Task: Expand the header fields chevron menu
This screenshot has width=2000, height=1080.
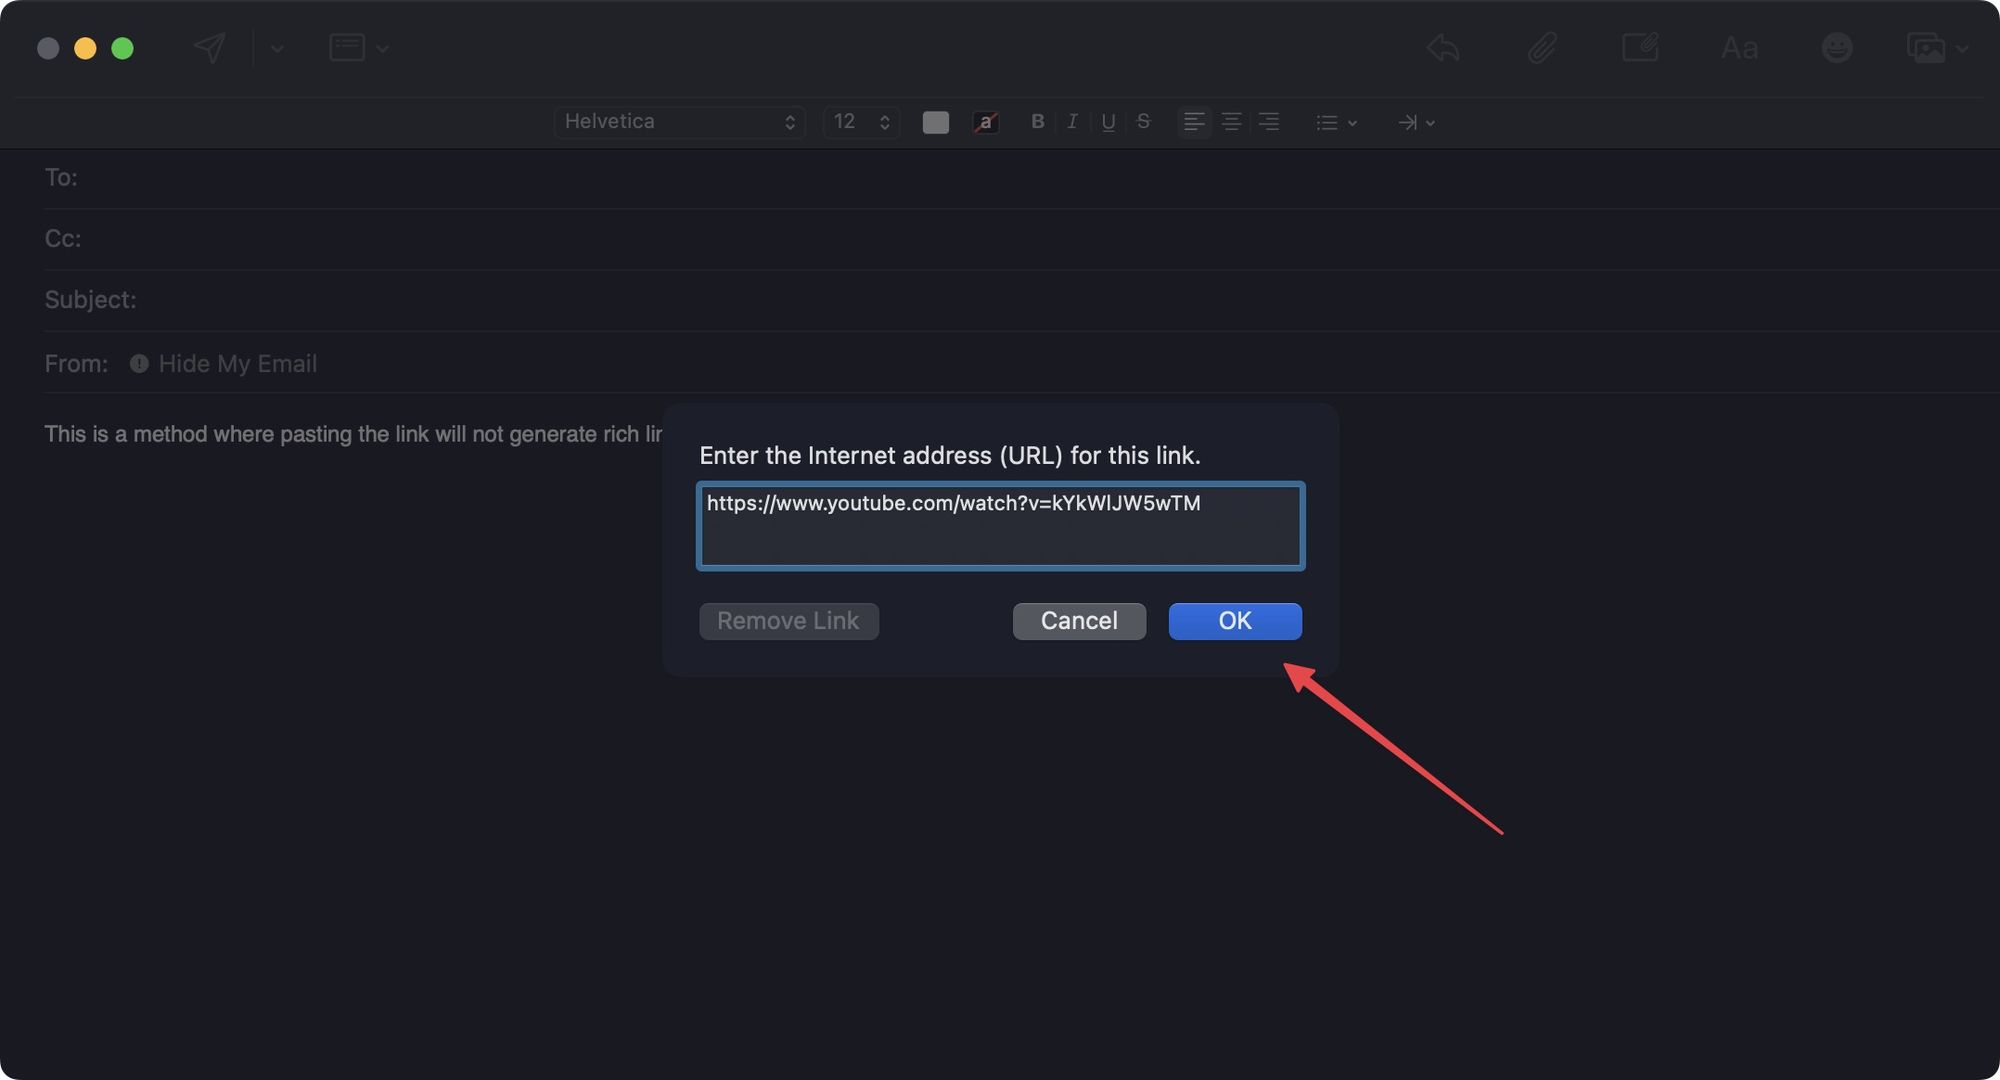Action: (x=382, y=48)
